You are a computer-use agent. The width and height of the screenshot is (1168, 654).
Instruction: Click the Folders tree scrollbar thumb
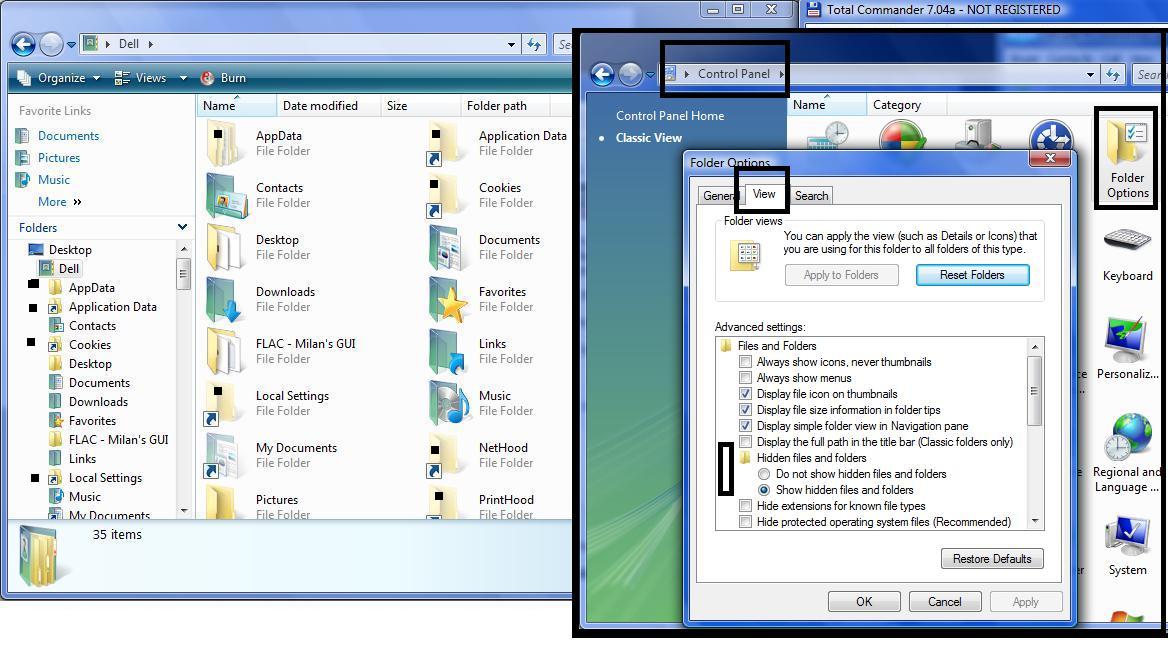tap(182, 273)
